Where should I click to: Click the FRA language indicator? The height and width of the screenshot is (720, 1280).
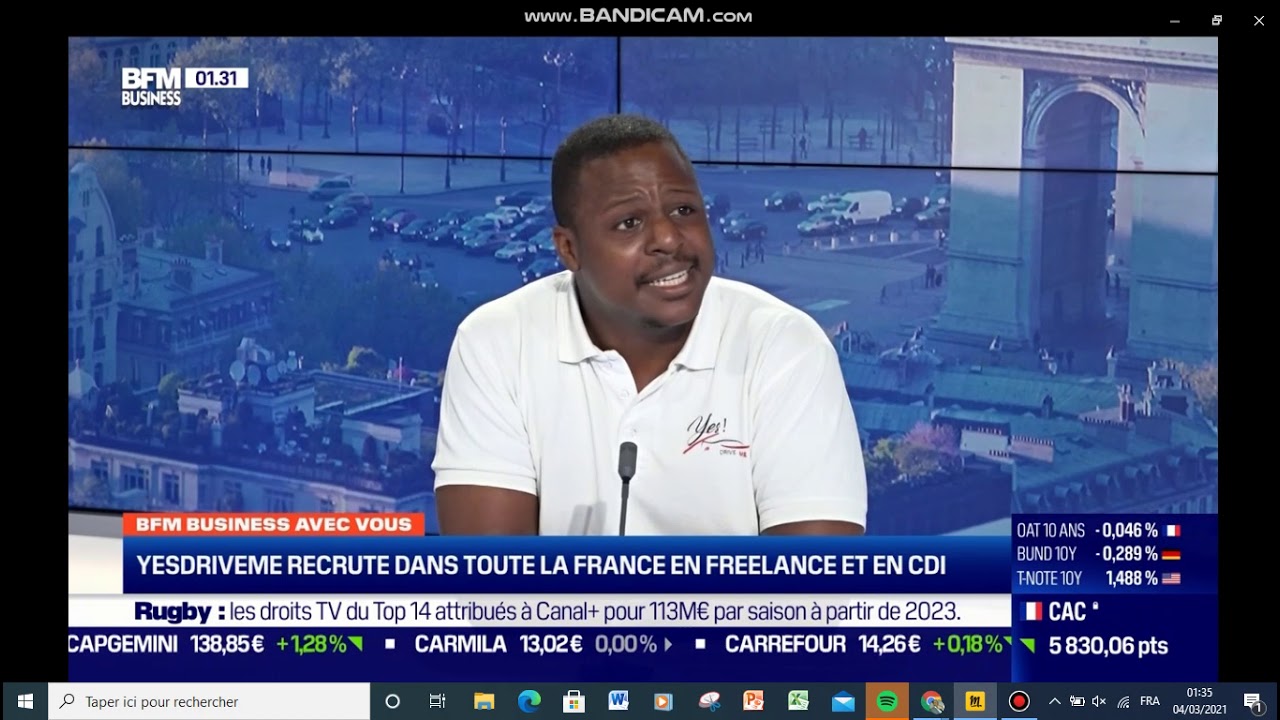1150,701
